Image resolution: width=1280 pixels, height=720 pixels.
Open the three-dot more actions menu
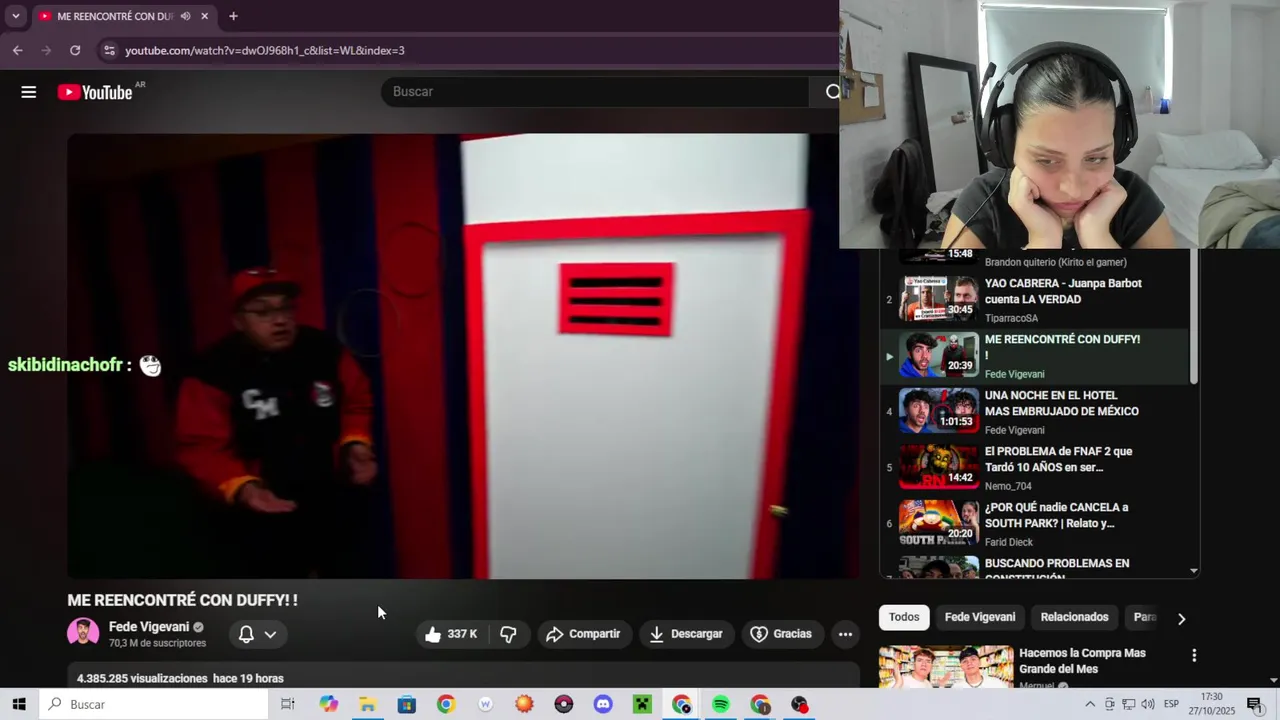(845, 634)
